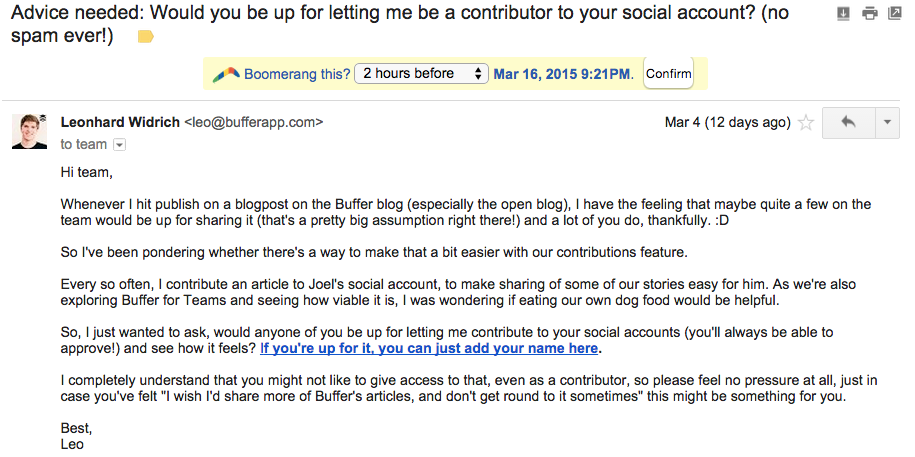Click the 'Mar 4 (12 days ago)' timestamp
Viewport: 915px width, 457px height.
pyautogui.click(x=727, y=123)
